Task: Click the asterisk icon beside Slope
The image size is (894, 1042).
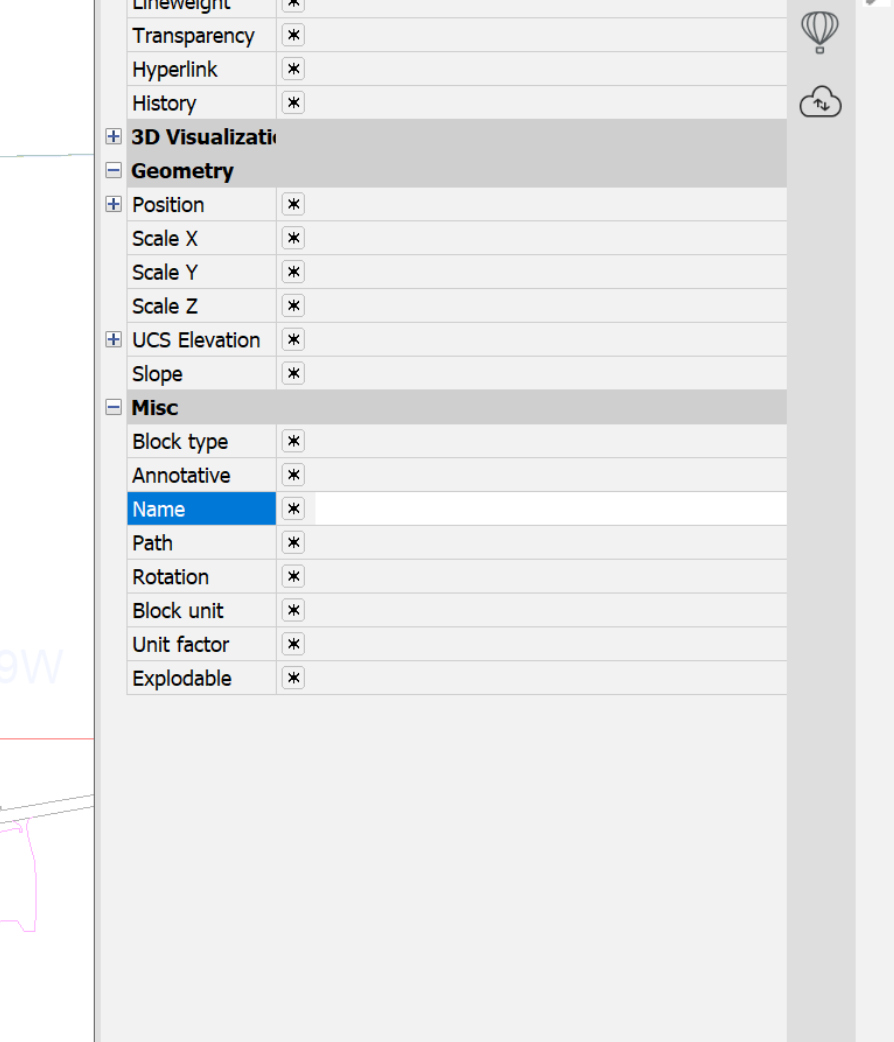Action: pos(293,374)
